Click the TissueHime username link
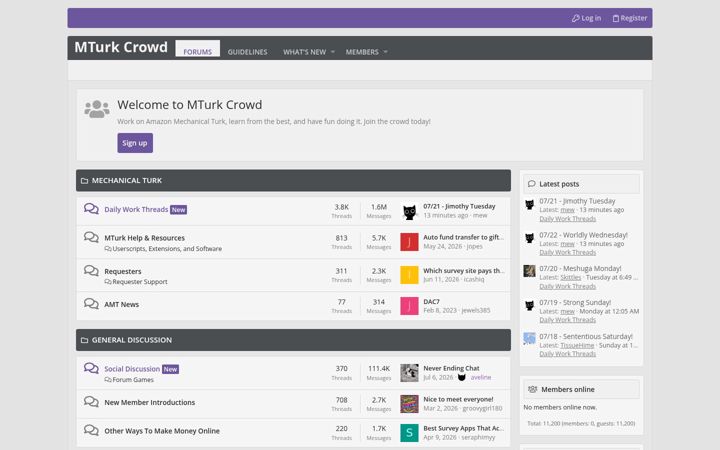Screen dimensions: 720x450 577,345
